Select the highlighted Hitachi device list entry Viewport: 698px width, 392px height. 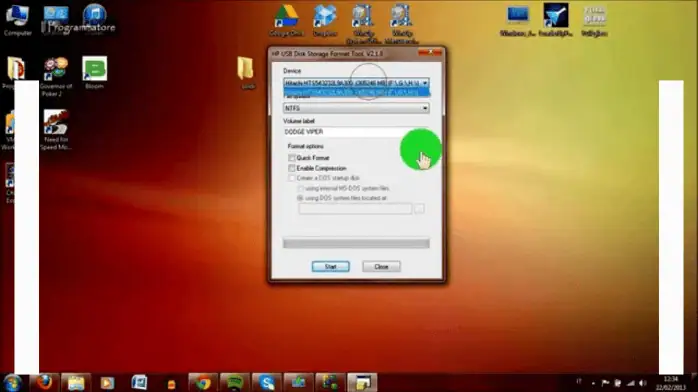356,92
